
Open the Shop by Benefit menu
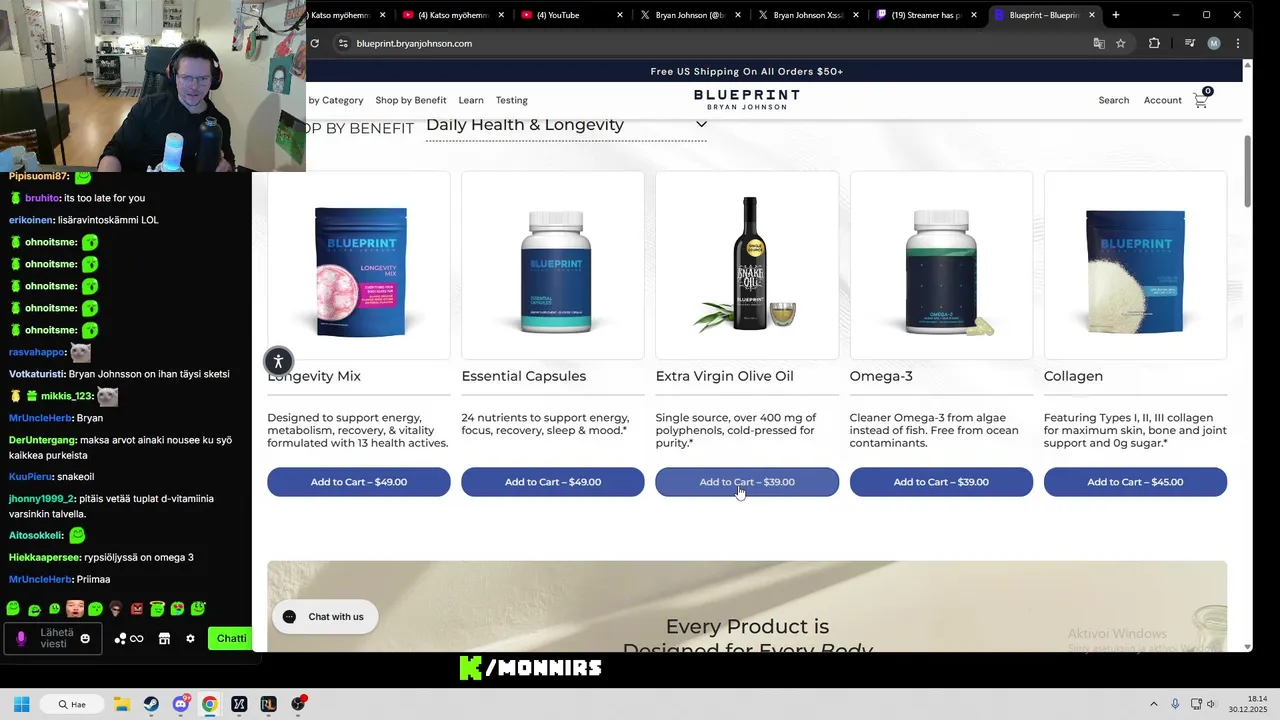click(411, 100)
